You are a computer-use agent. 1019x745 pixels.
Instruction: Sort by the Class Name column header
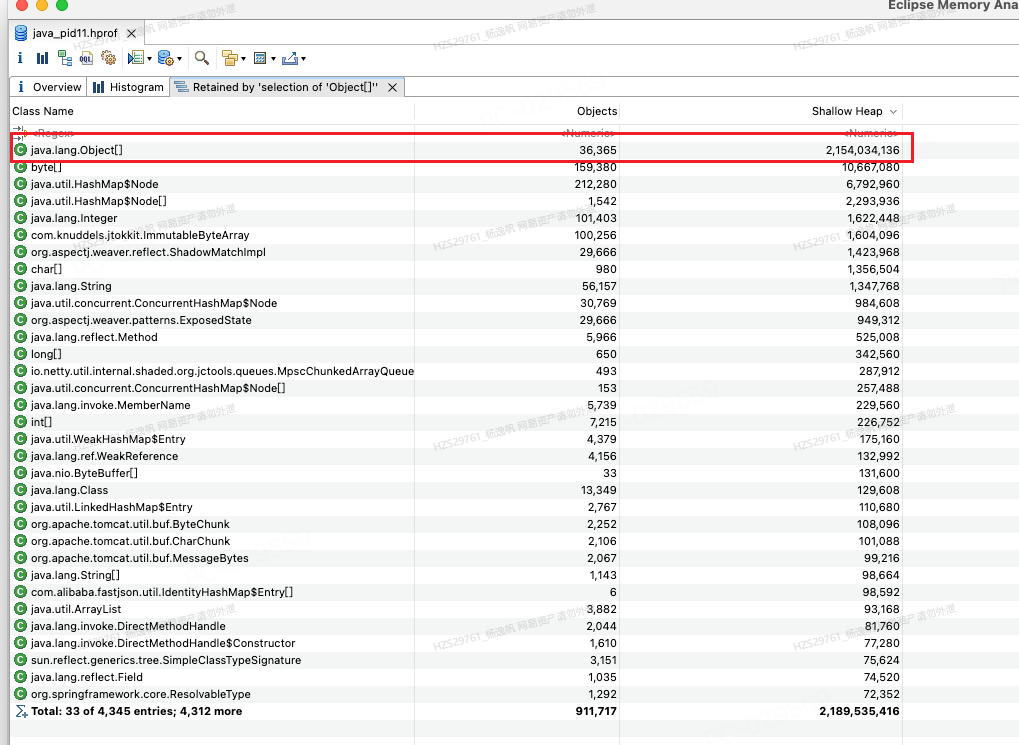(212, 111)
